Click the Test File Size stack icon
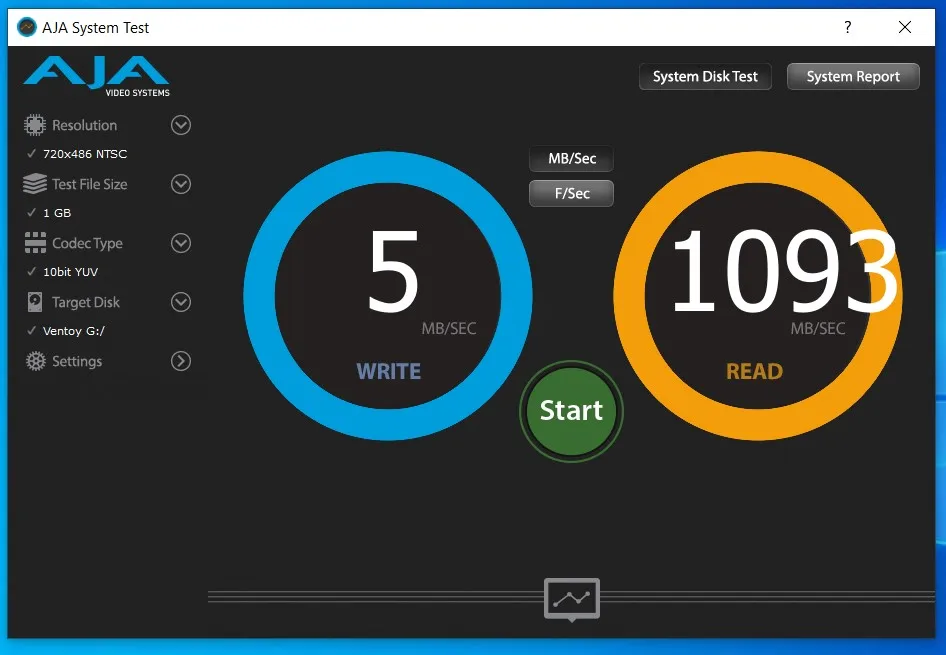This screenshot has width=946, height=655. pyautogui.click(x=35, y=183)
